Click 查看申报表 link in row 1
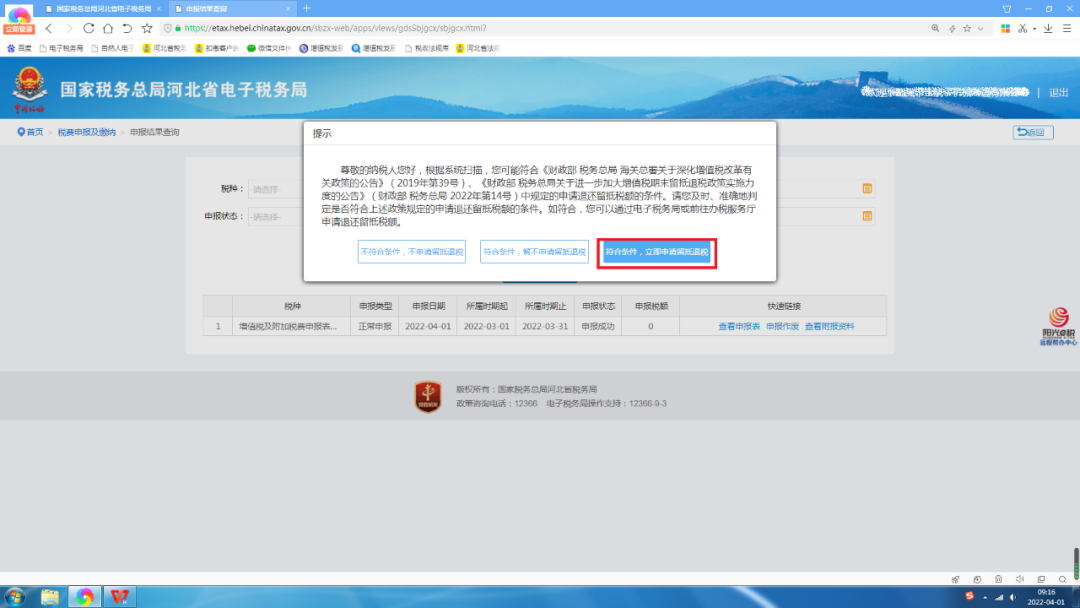Viewport: 1080px width, 608px height. click(739, 326)
